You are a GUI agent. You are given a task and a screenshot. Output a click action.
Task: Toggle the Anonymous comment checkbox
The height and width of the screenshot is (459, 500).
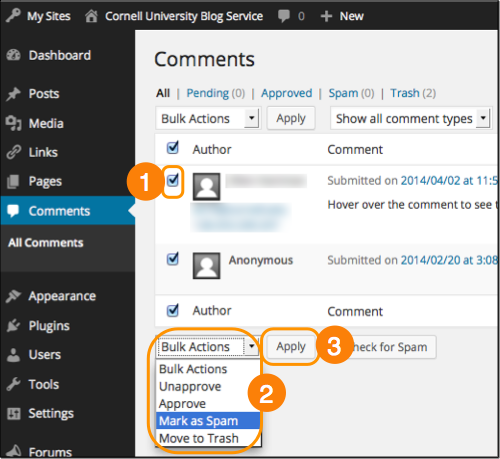coord(173,259)
